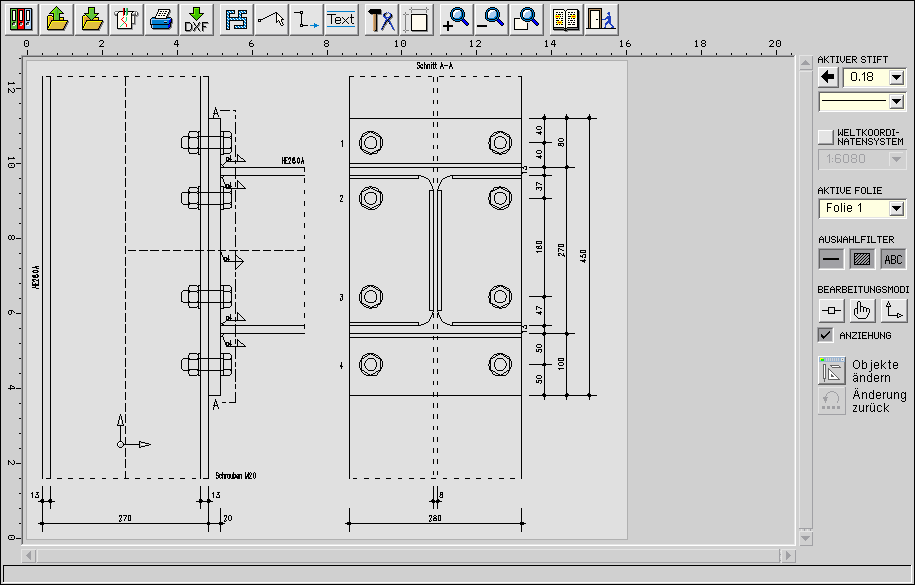Enable the Weltkoordinatensystem checkbox
This screenshot has width=915, height=585.
tap(825, 136)
